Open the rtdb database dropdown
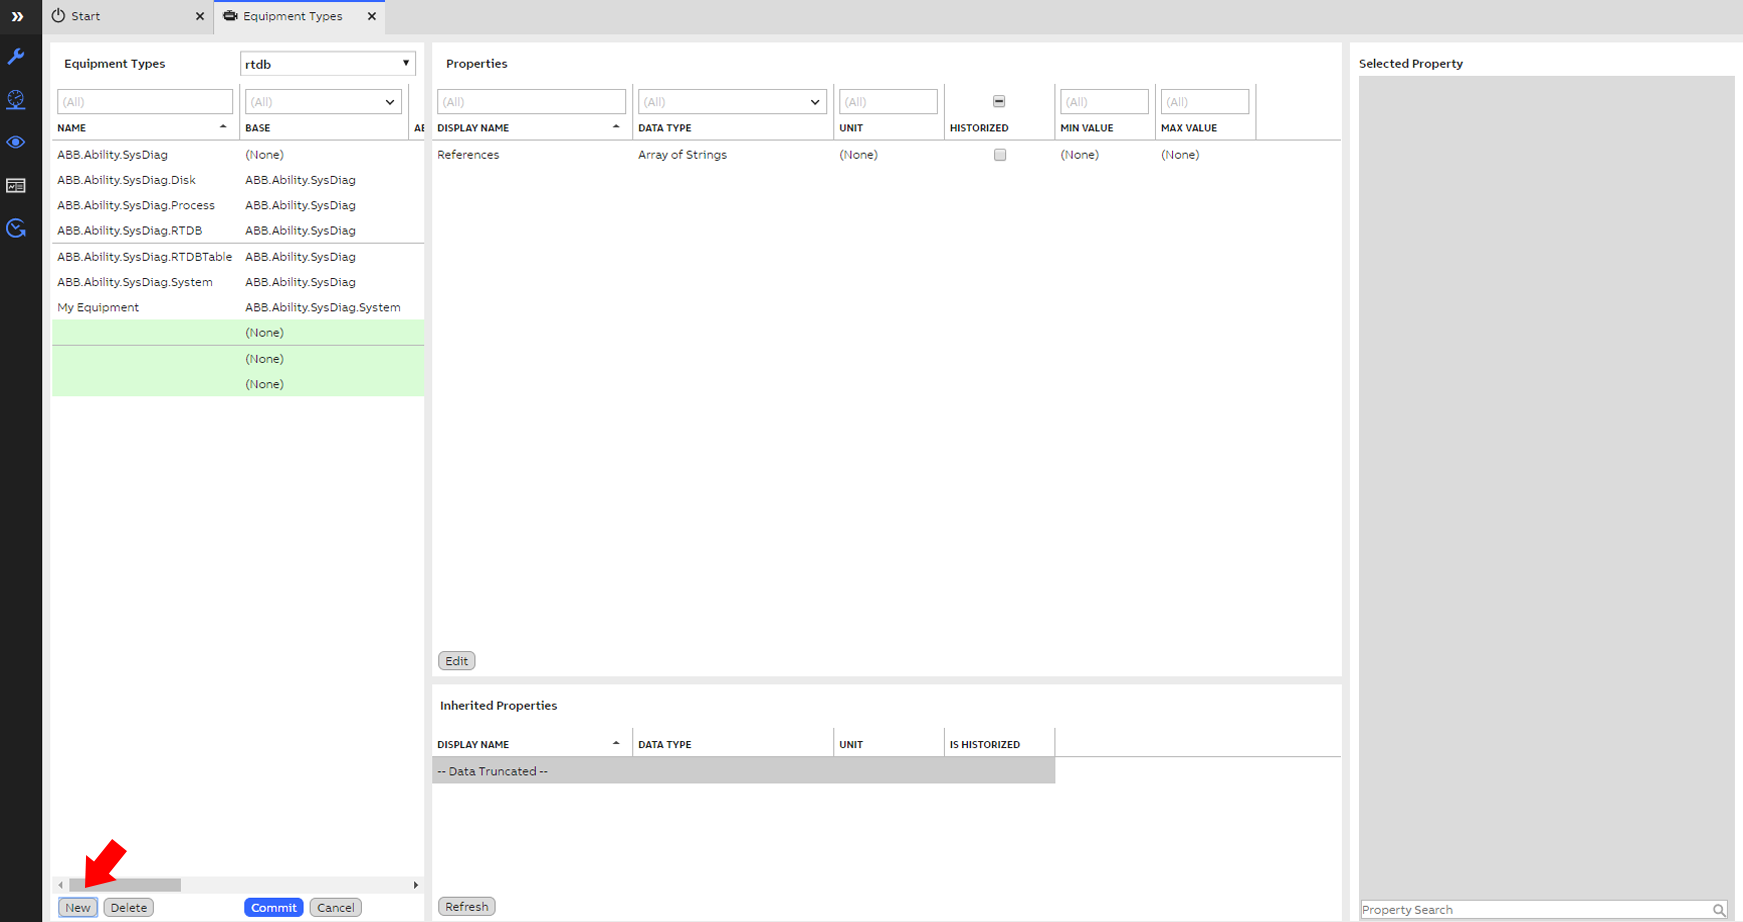The width and height of the screenshot is (1743, 922). [328, 64]
